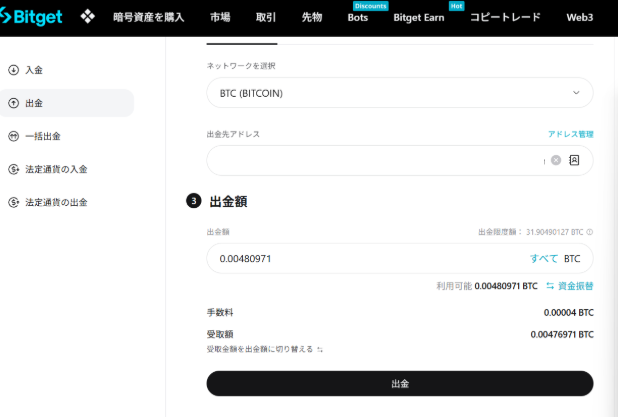Viewport: 618px width, 417px height.
Task: Select 出金 in sidebar
Action: point(67,103)
